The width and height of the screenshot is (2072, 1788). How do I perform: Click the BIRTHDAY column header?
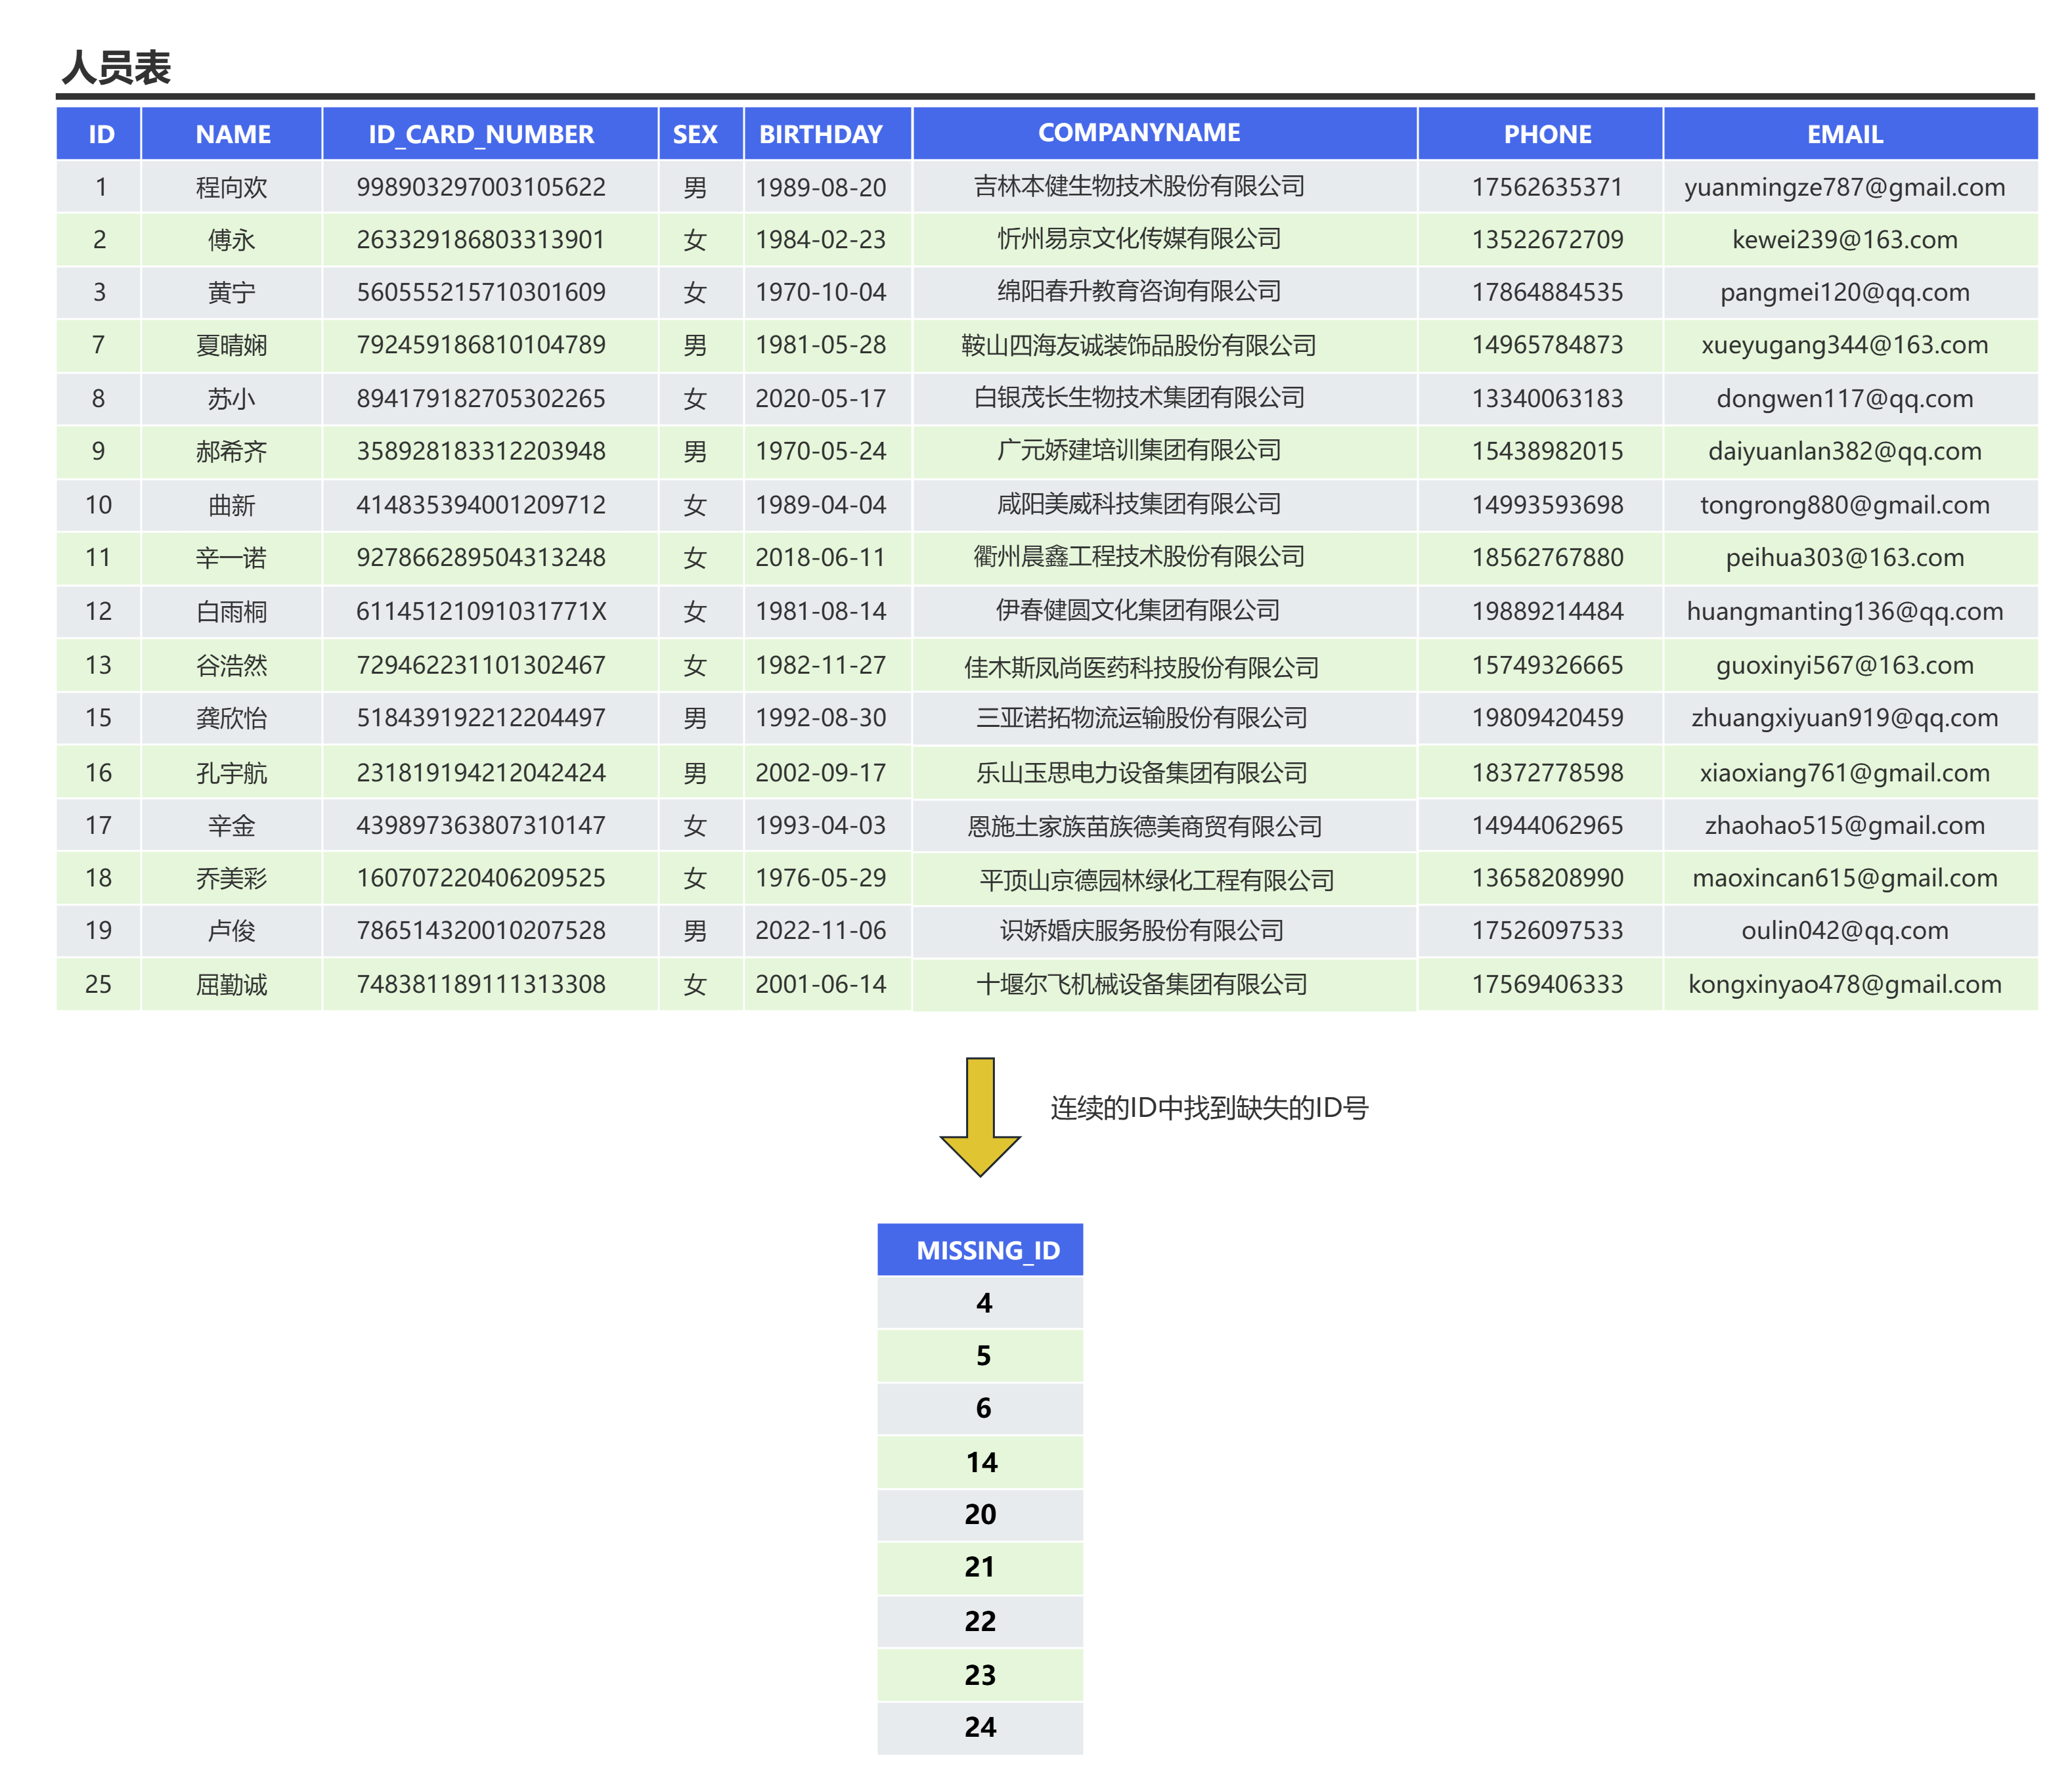pos(822,134)
